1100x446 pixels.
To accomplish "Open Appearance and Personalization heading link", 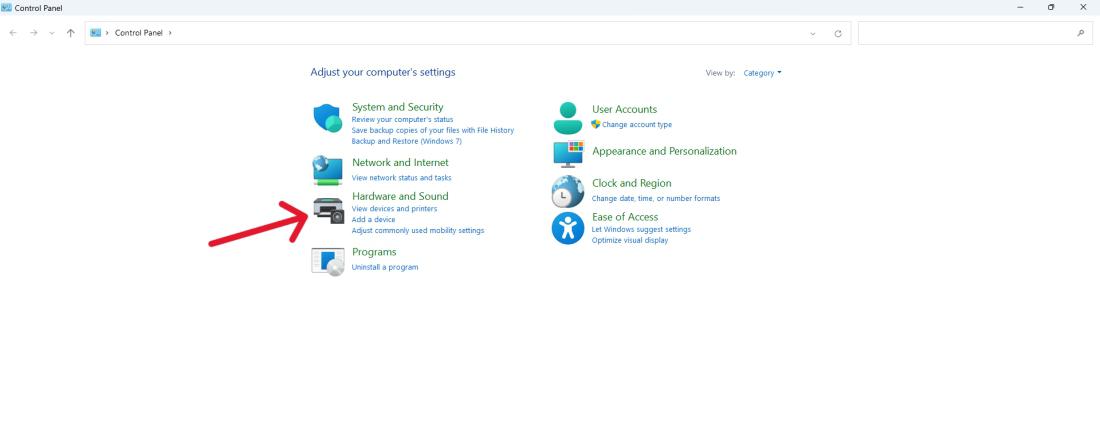I will point(664,151).
